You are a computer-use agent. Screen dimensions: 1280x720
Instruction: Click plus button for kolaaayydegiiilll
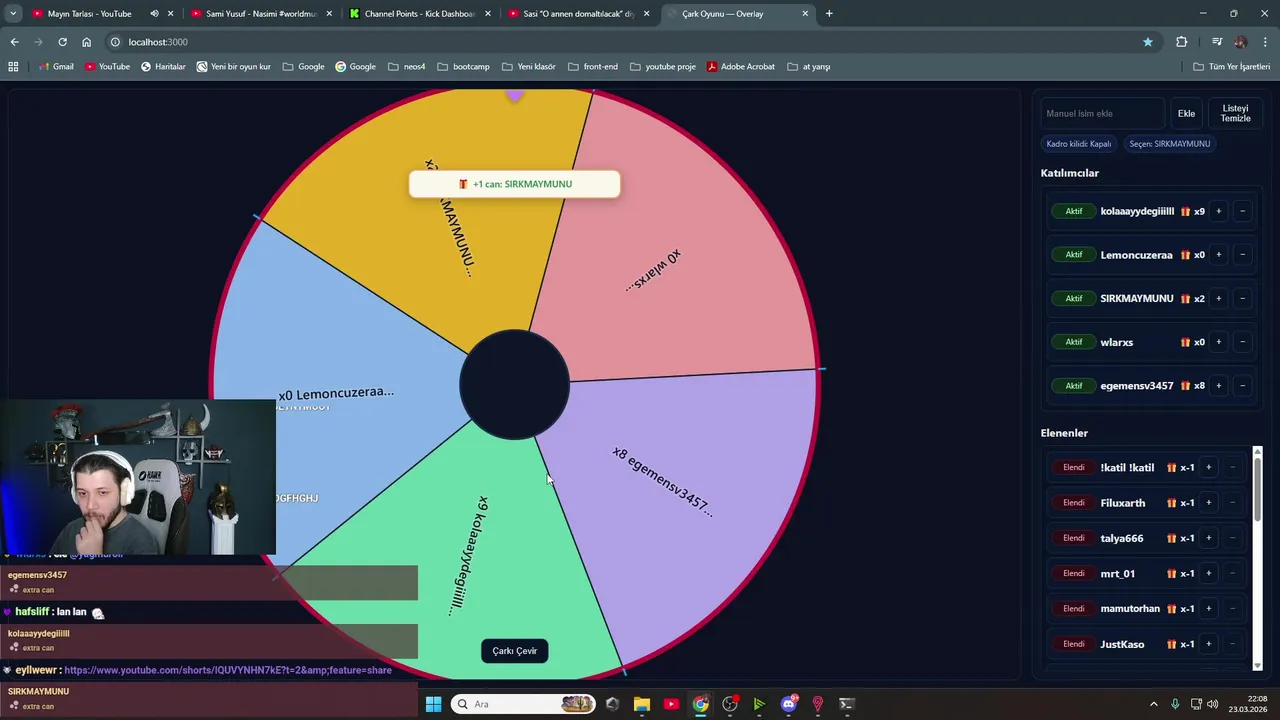[x=1218, y=211]
